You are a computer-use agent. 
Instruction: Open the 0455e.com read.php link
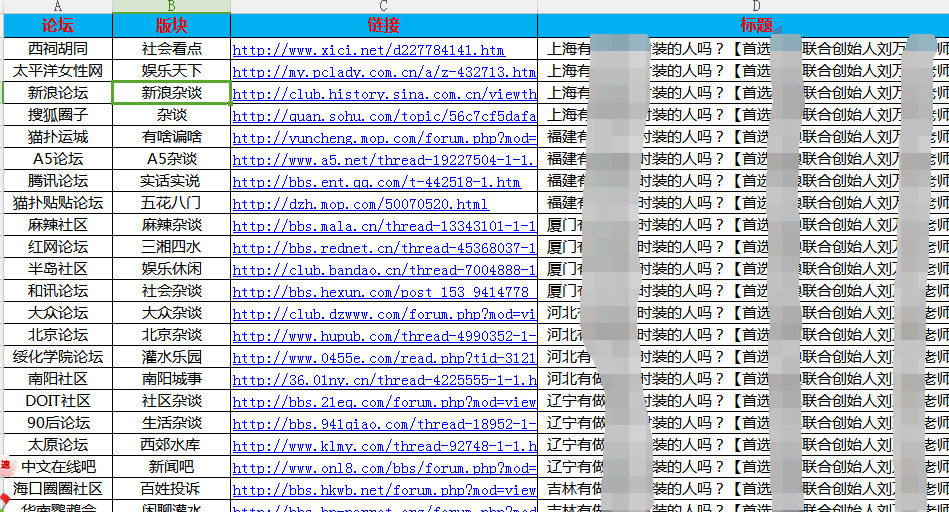click(x=384, y=358)
